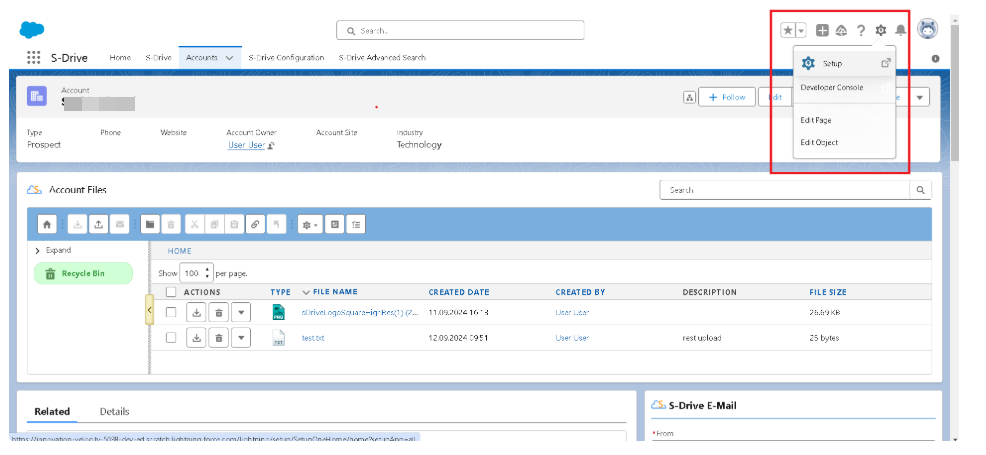The width and height of the screenshot is (986, 455).
Task: Open the Accounts tab dropdown chevron
Action: [230, 58]
